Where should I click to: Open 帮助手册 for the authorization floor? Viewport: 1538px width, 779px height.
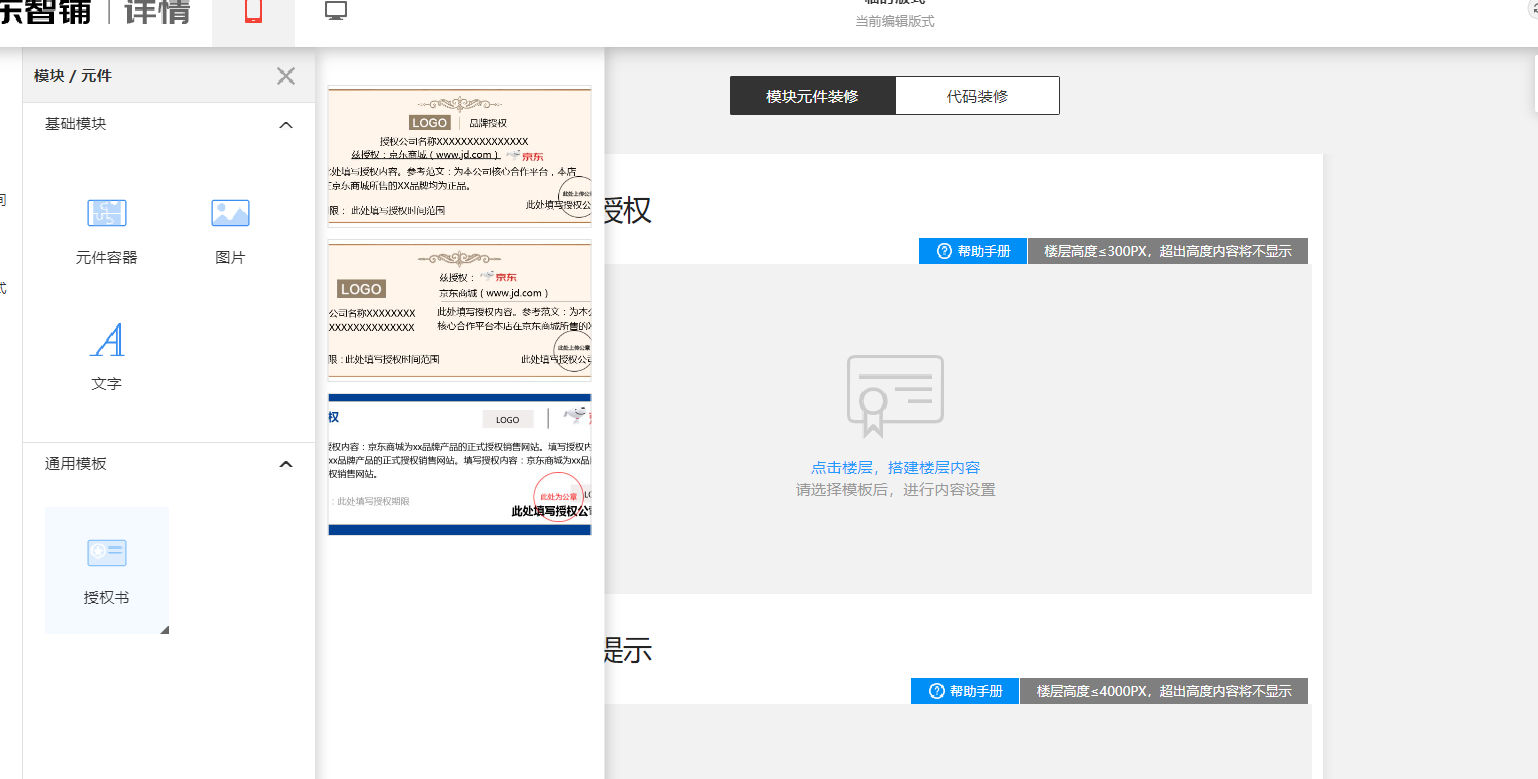coord(972,251)
